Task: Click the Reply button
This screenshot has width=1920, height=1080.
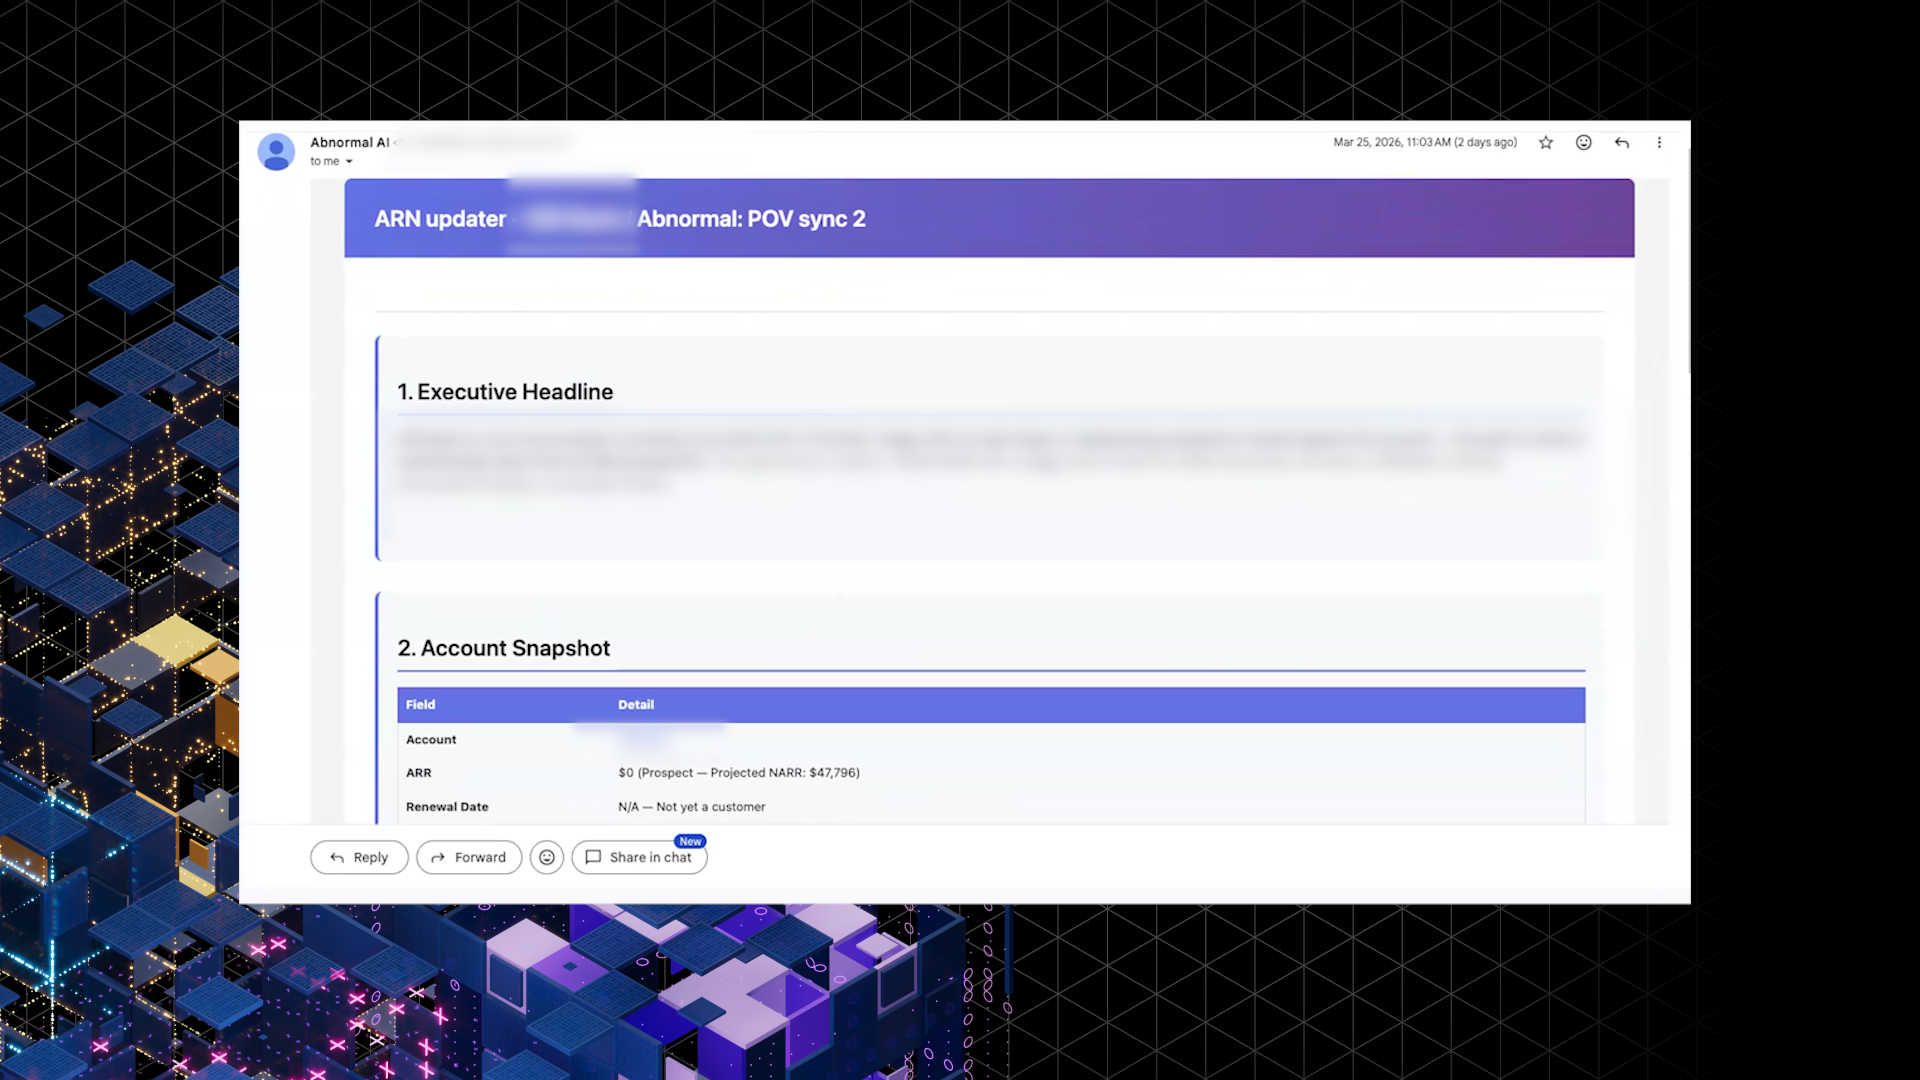Action: (359, 857)
